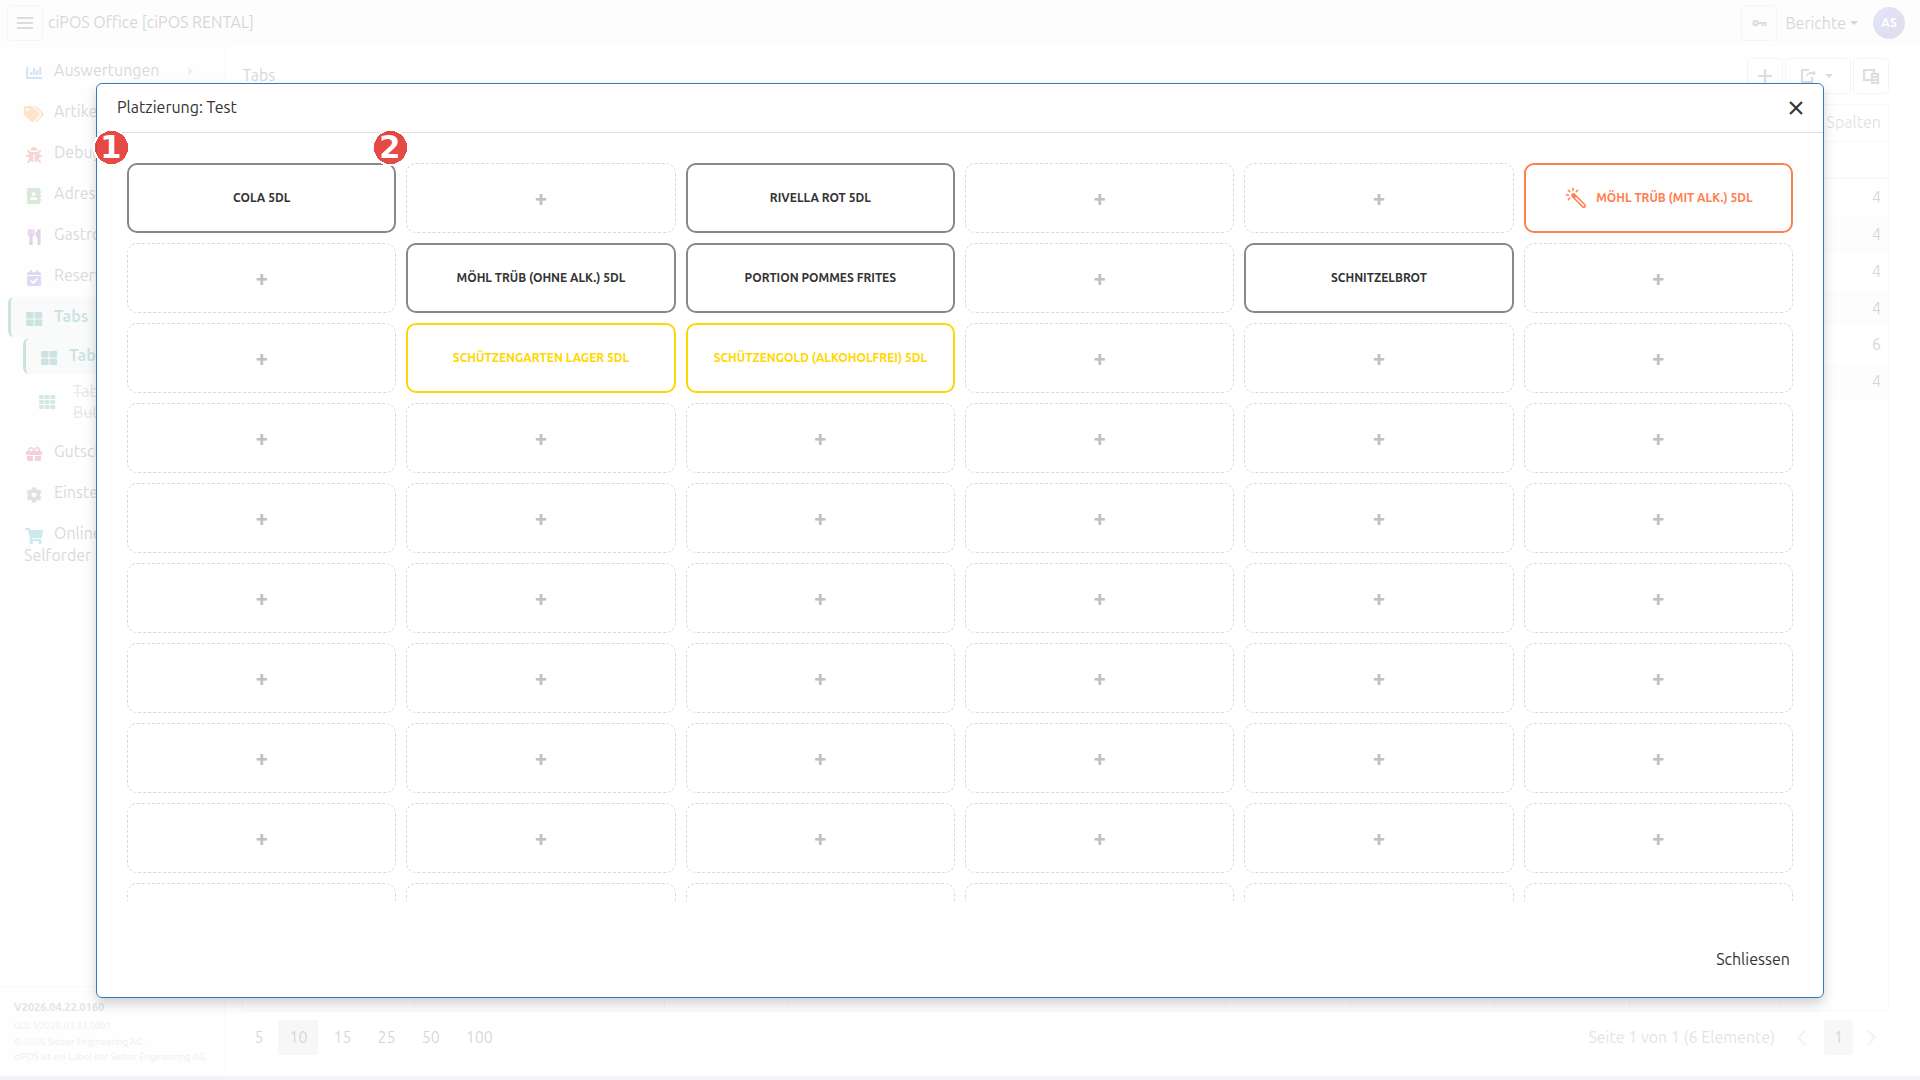Expand the Auswertungen chevron in sidebar
The width and height of the screenshot is (1920, 1080).
pos(189,71)
